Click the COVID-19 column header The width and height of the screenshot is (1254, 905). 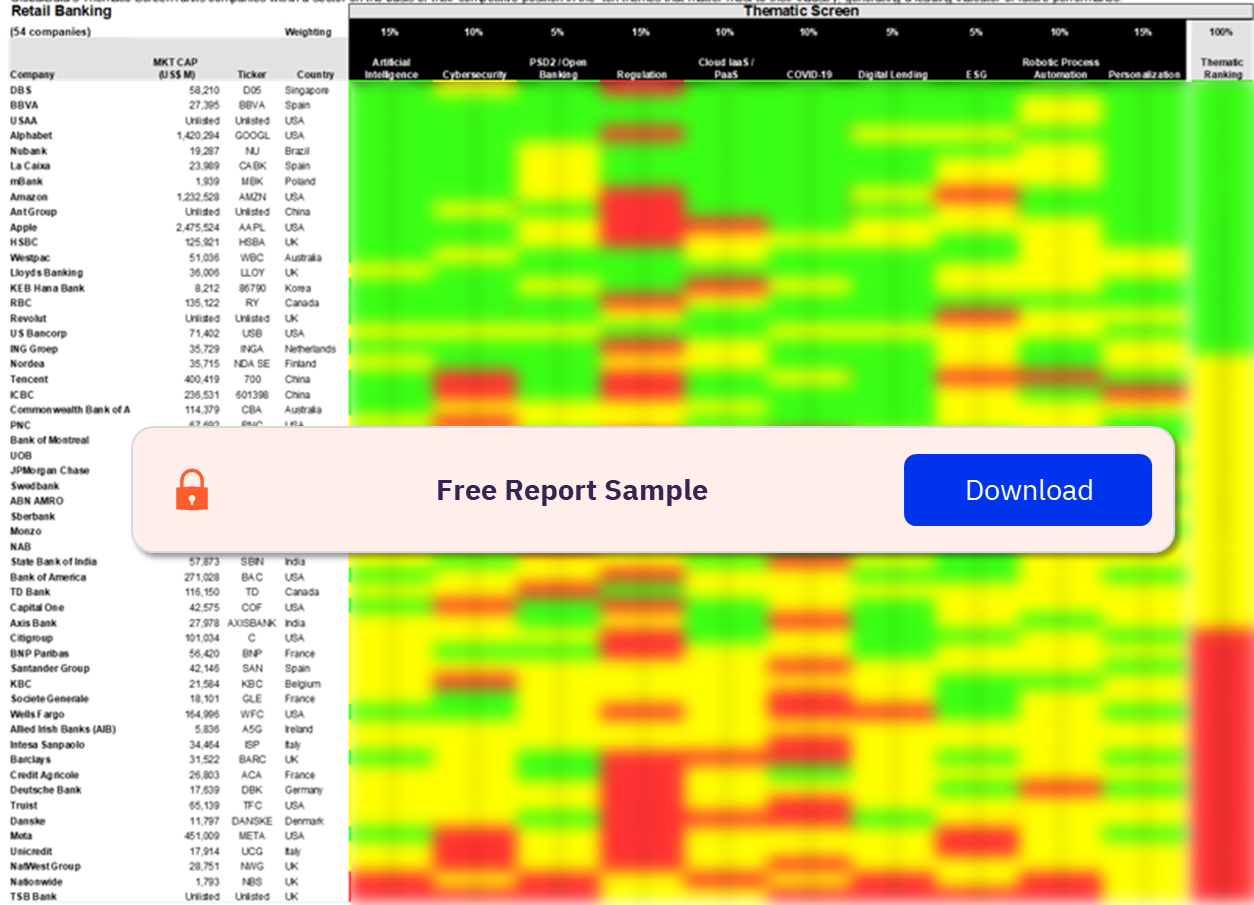809,74
